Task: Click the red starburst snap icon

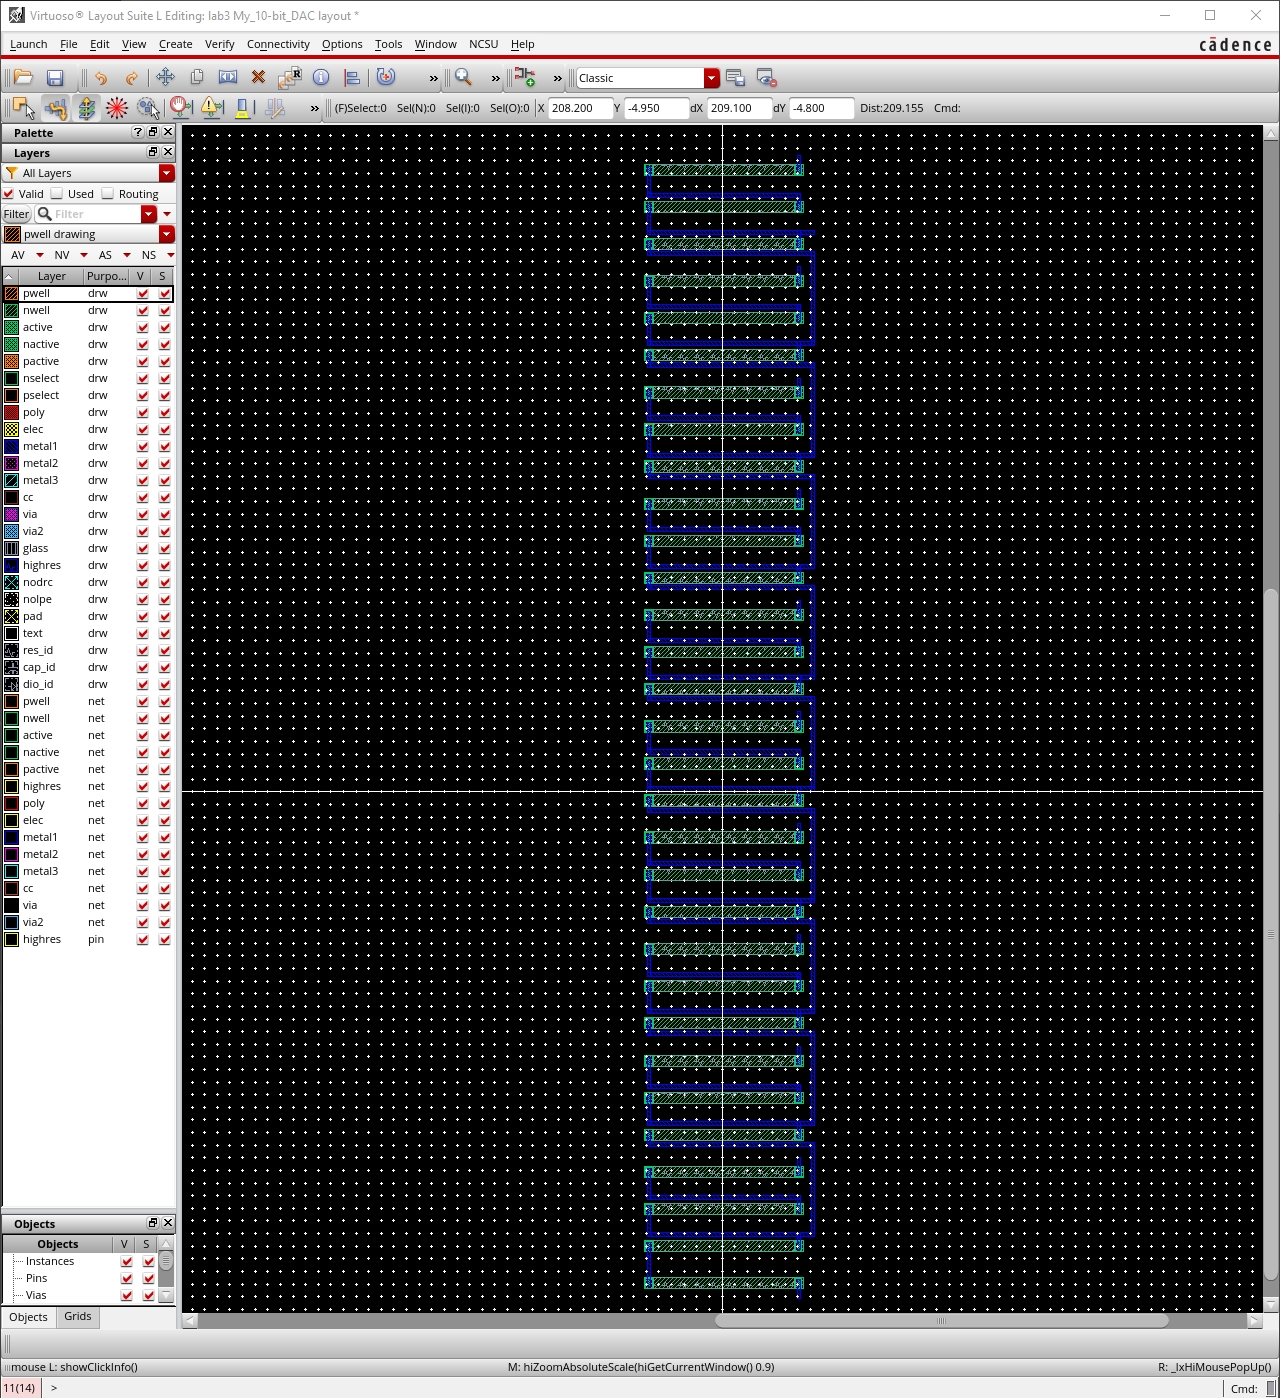Action: click(x=117, y=108)
